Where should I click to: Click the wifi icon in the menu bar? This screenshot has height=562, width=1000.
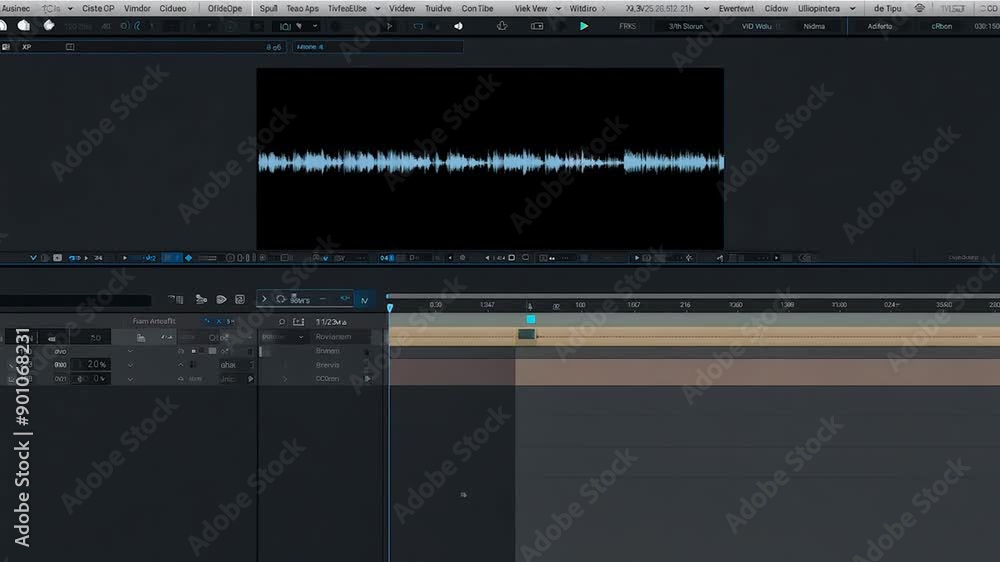(919, 8)
